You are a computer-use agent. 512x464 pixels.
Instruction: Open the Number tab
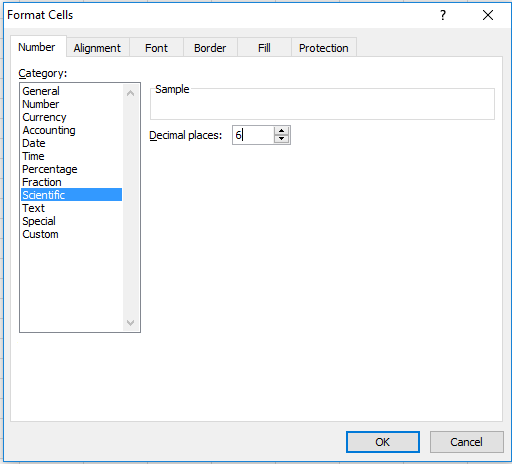coord(38,47)
